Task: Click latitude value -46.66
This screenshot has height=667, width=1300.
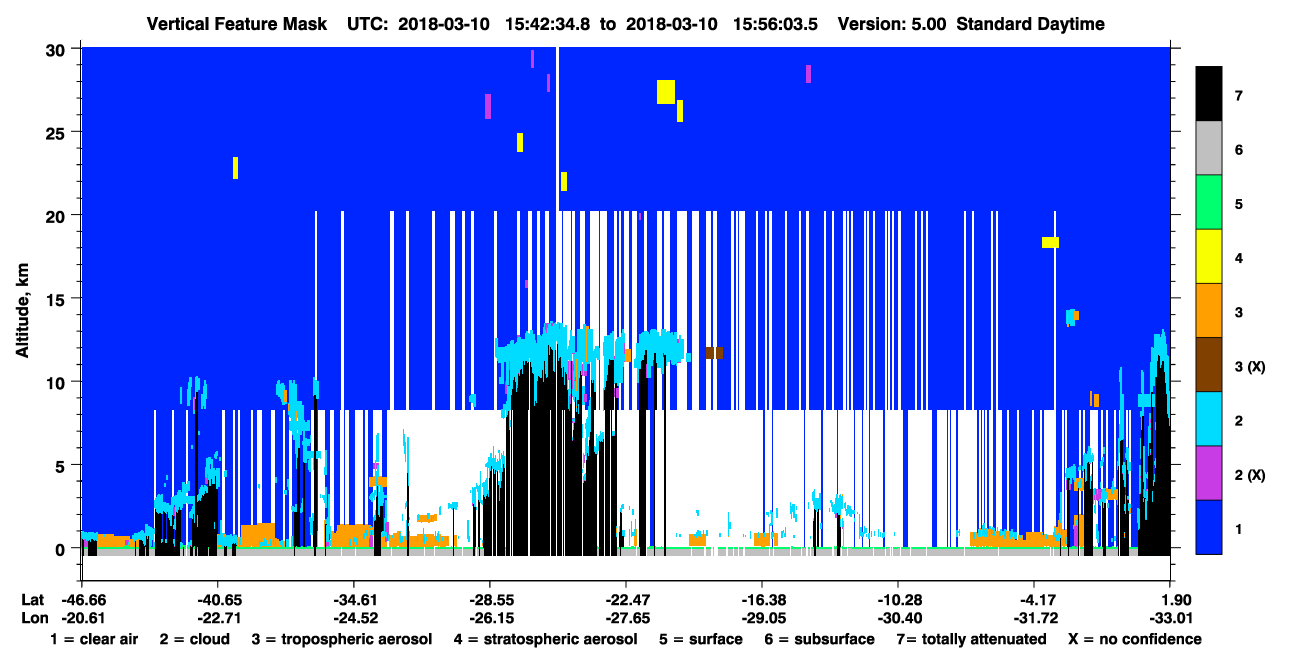Action: [82, 599]
